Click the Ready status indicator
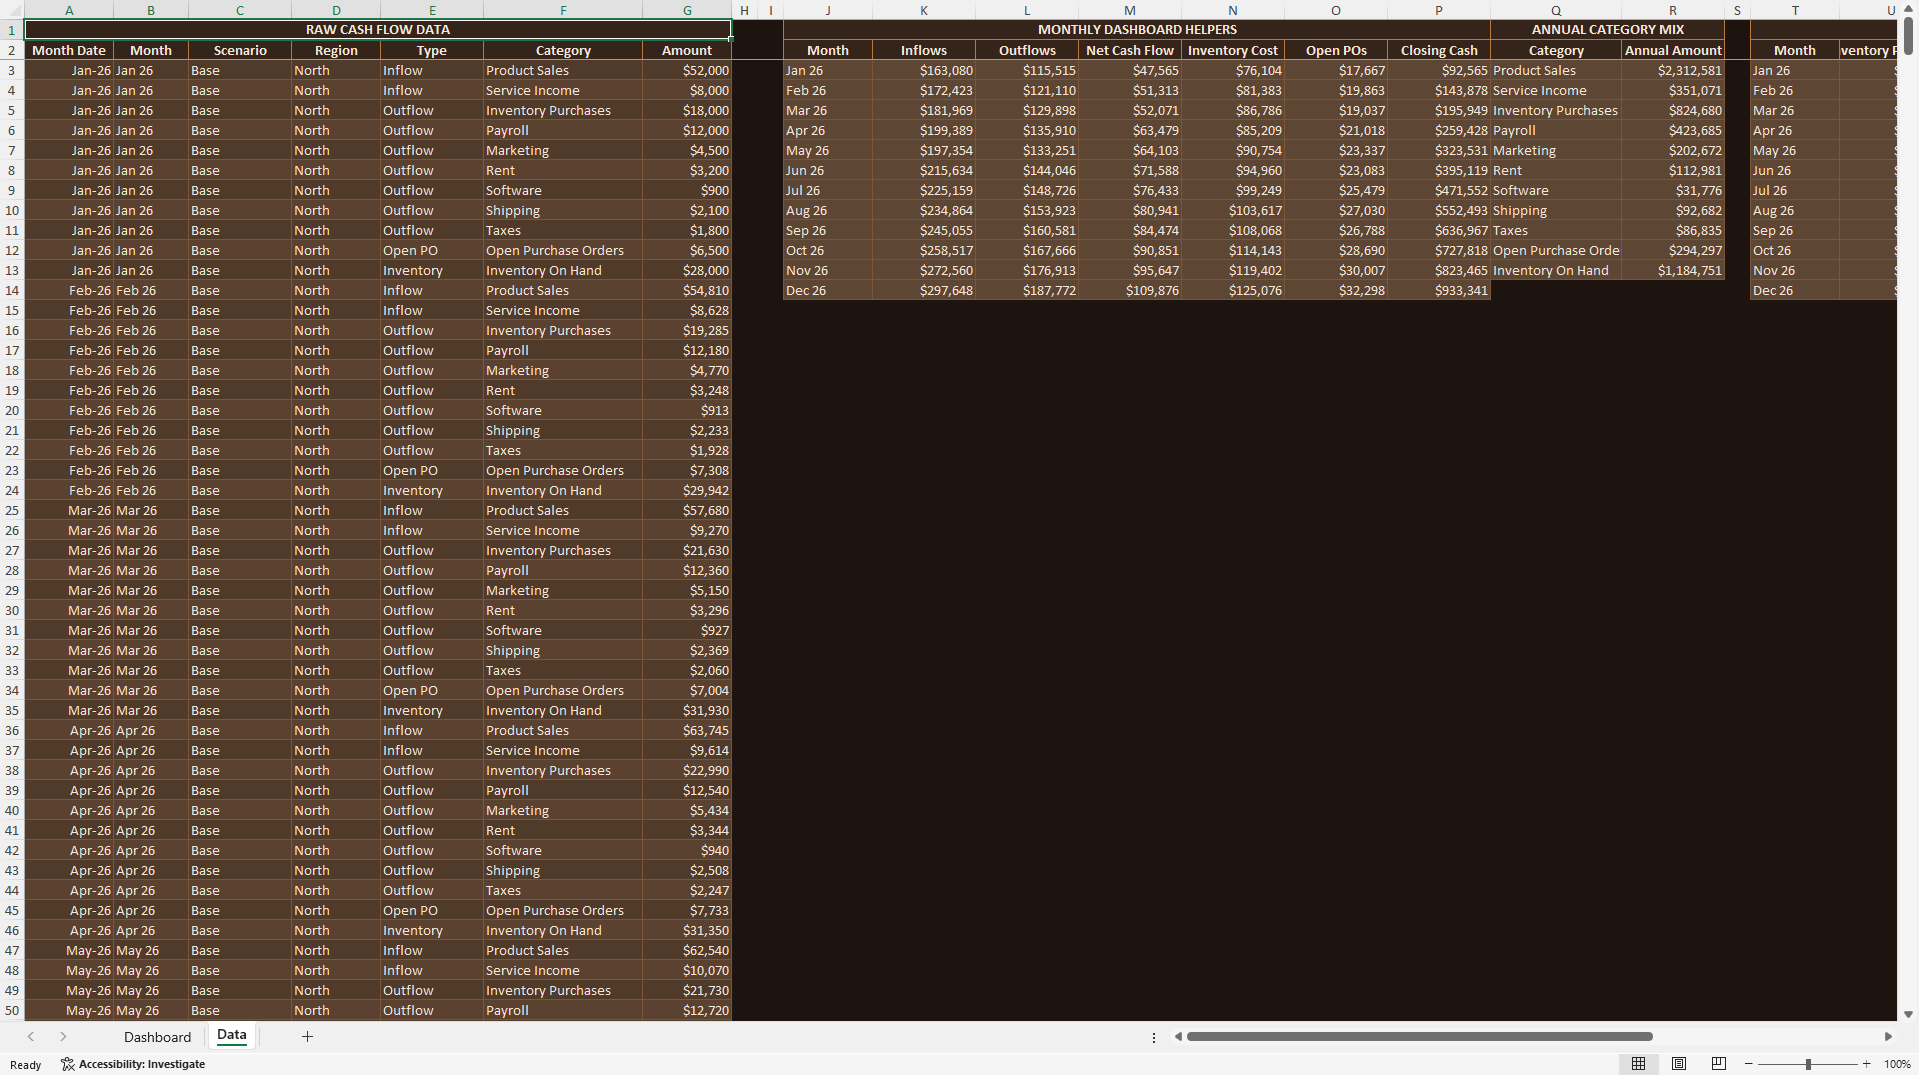The image size is (1919, 1075). [26, 1064]
